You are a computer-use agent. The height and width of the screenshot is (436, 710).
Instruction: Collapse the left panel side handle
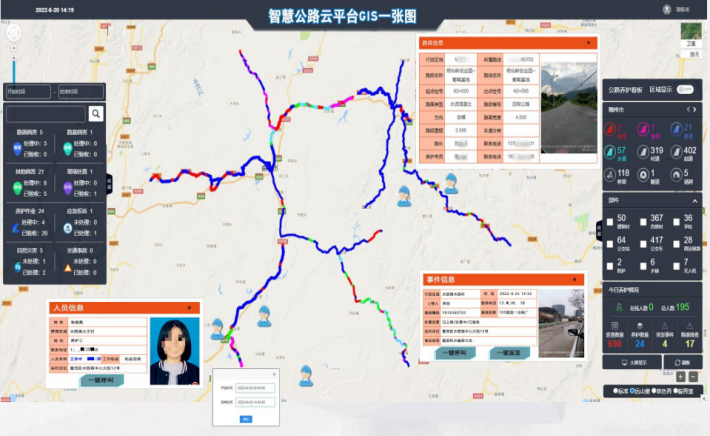[109, 183]
